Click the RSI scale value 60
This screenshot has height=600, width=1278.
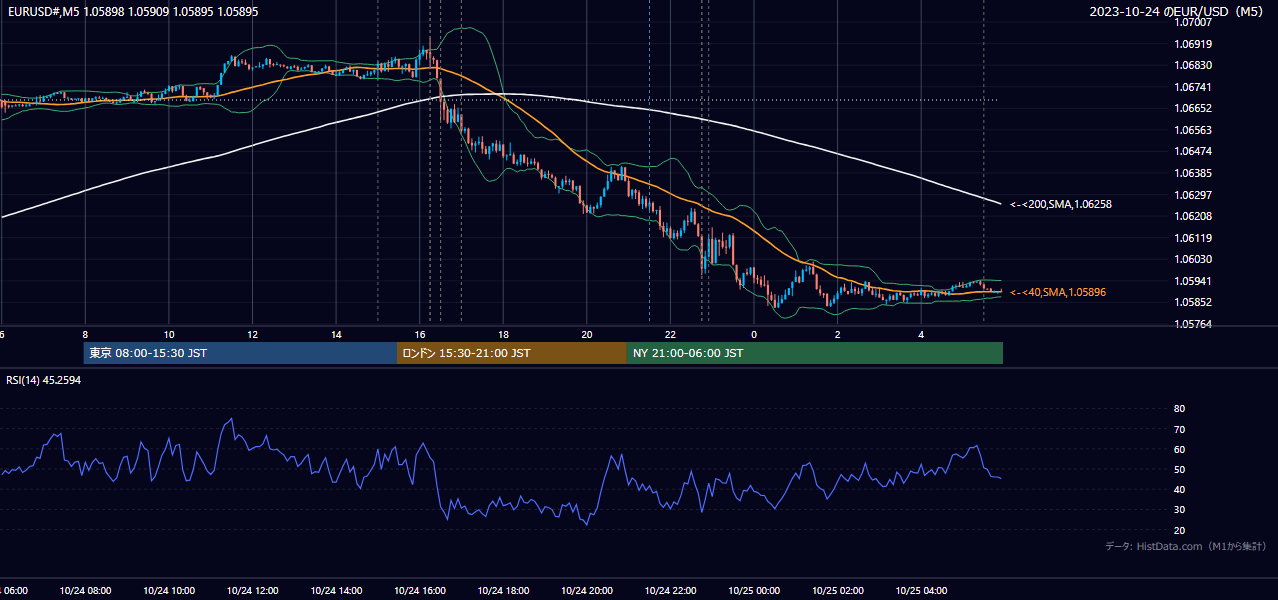click(x=1179, y=449)
